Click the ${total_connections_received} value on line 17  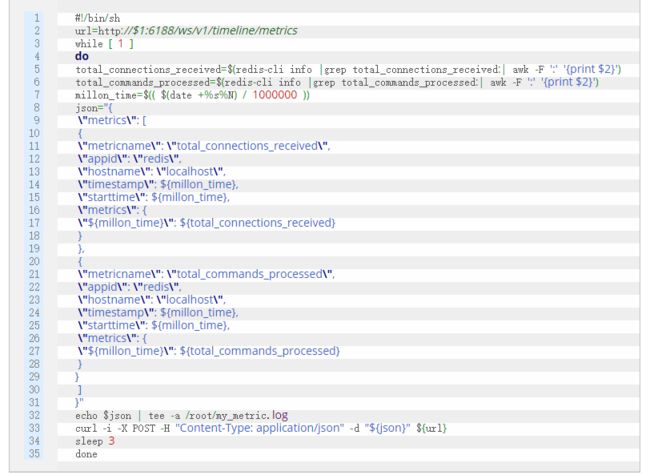coord(257,223)
